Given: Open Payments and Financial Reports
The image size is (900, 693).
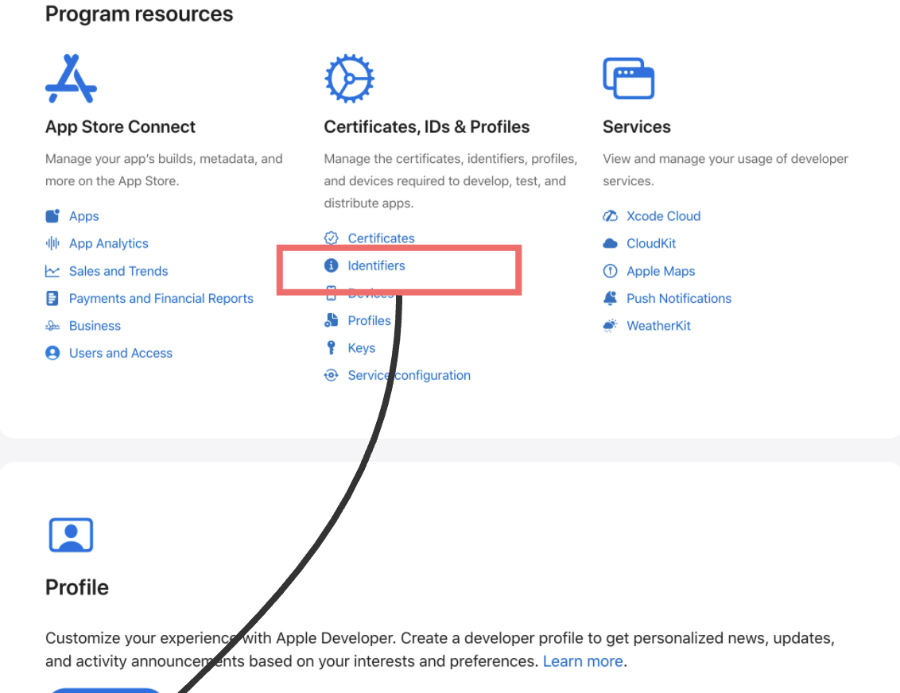Looking at the screenshot, I should (161, 299).
